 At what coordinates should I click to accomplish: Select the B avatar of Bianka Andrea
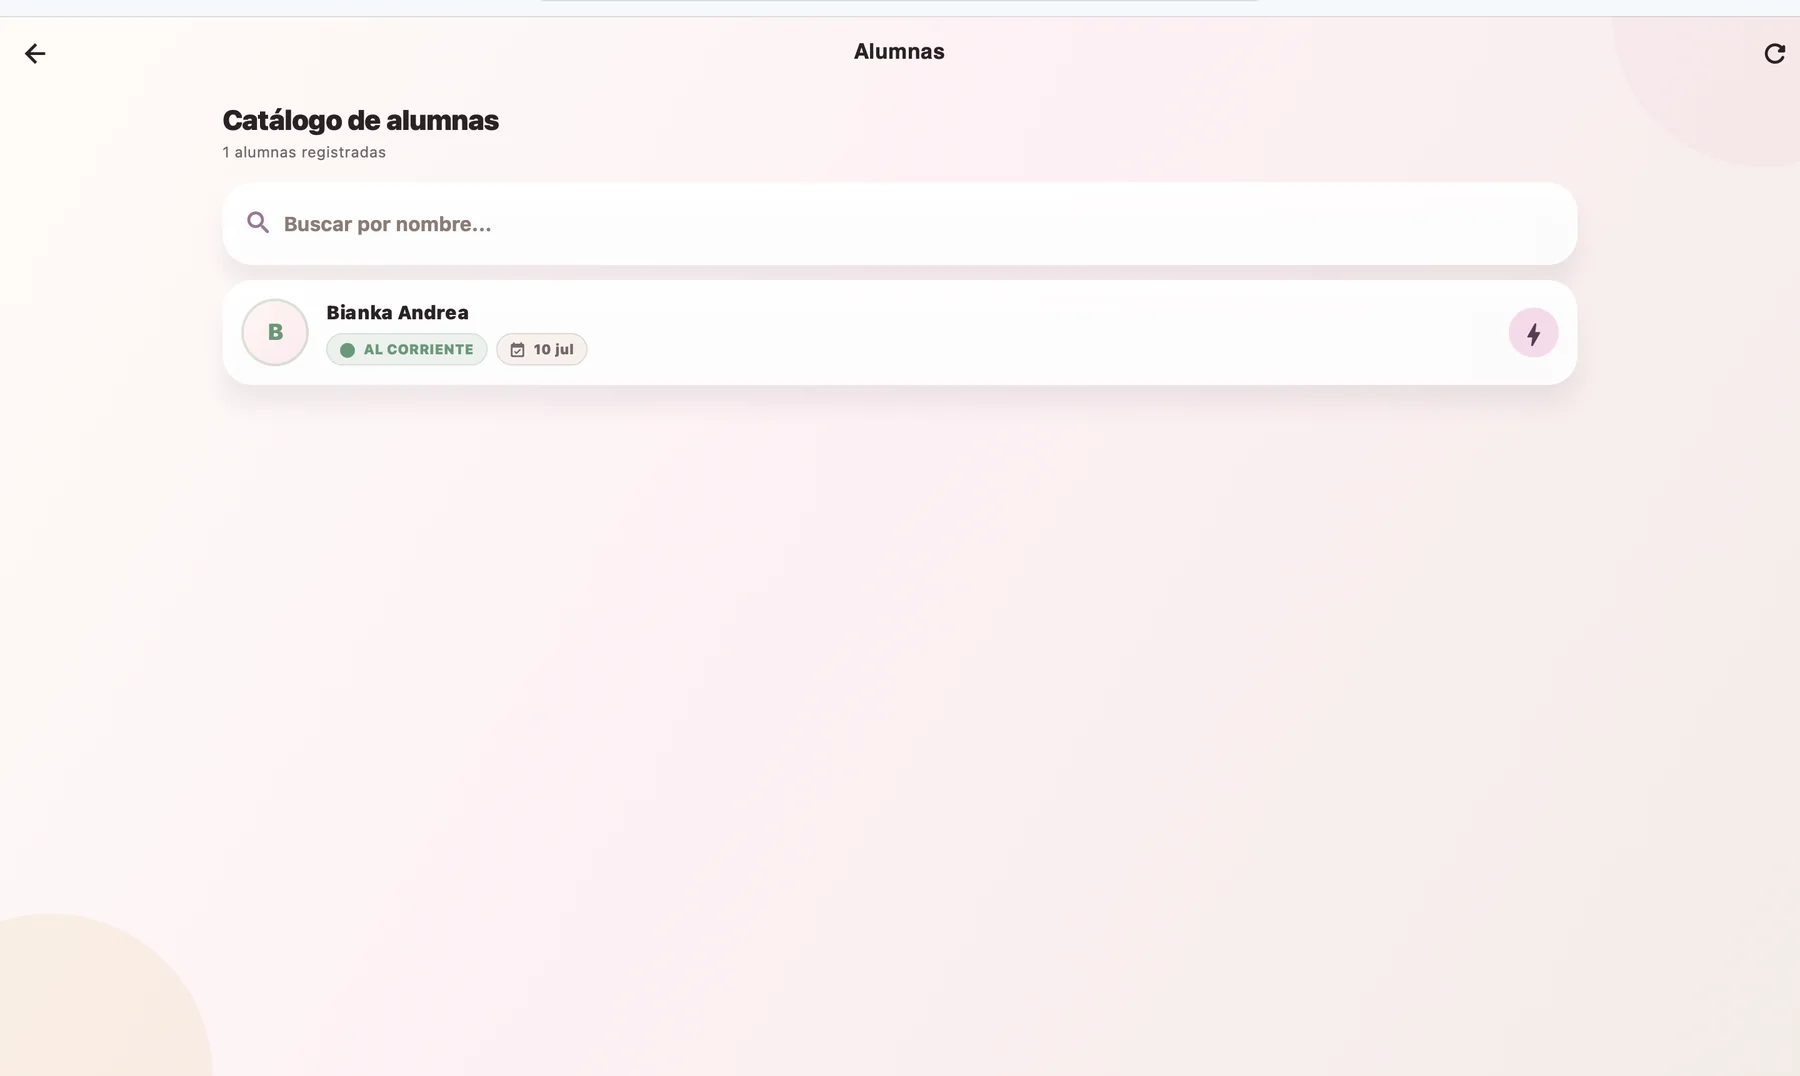tap(275, 333)
